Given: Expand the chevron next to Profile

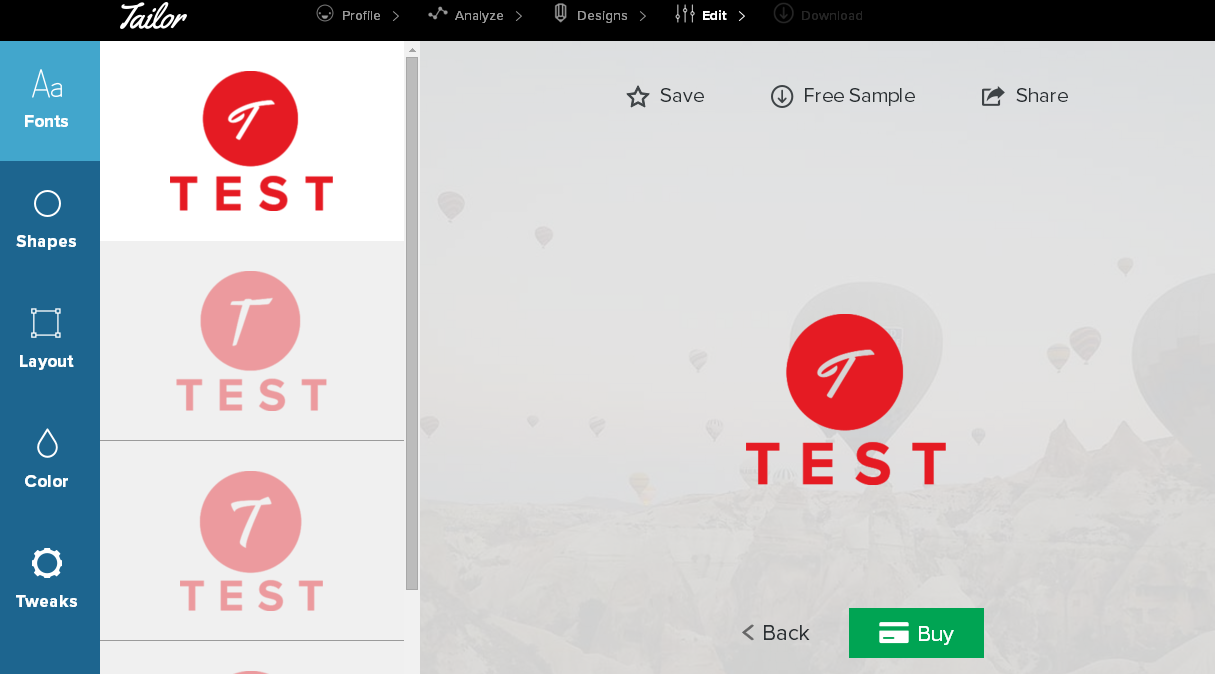Looking at the screenshot, I should click(x=398, y=14).
